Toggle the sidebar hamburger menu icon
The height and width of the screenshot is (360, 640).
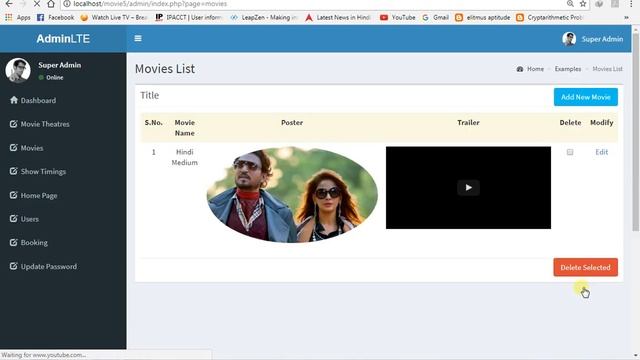138,38
